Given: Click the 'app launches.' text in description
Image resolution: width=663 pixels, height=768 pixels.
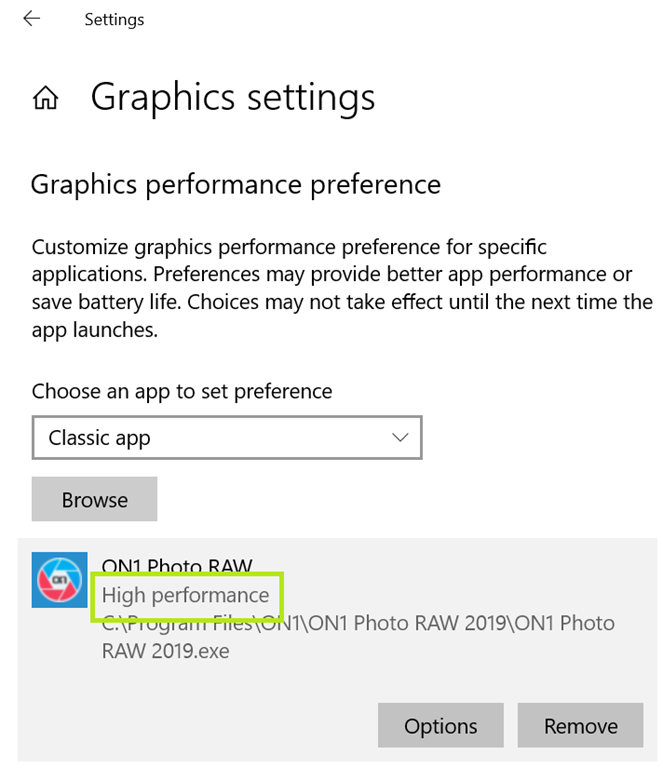Looking at the screenshot, I should click(x=95, y=330).
